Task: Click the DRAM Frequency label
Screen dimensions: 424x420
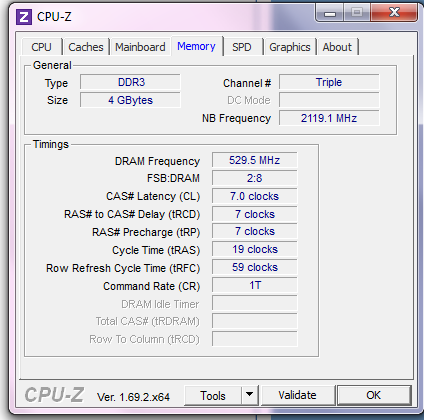Action: pos(157,161)
